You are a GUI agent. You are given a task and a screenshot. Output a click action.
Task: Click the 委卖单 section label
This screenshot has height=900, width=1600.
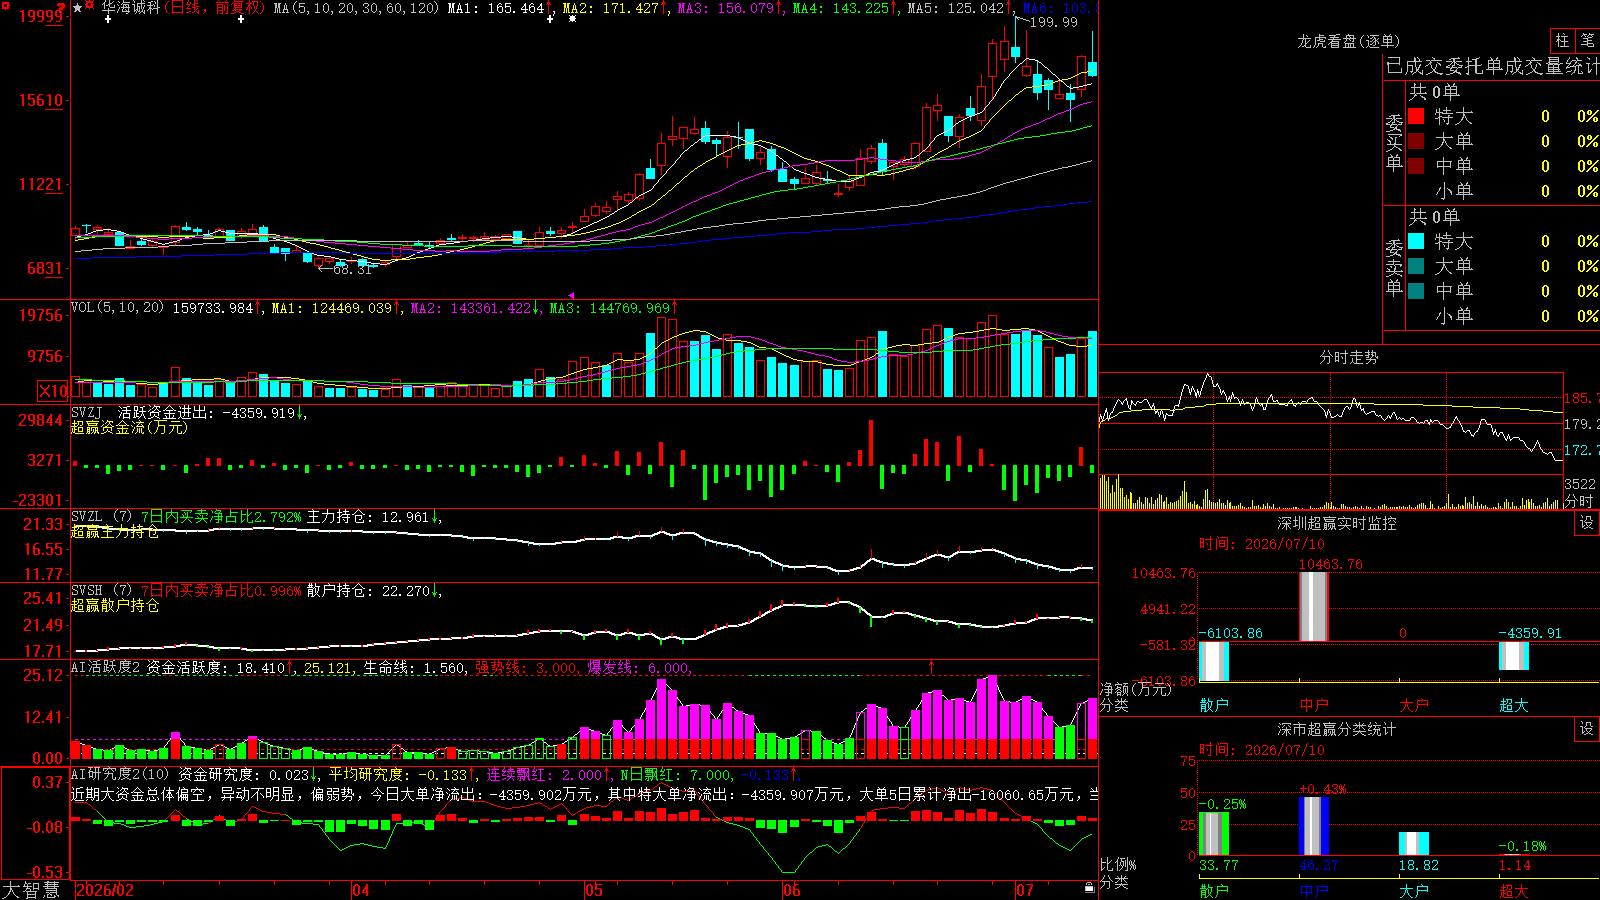1394,268
